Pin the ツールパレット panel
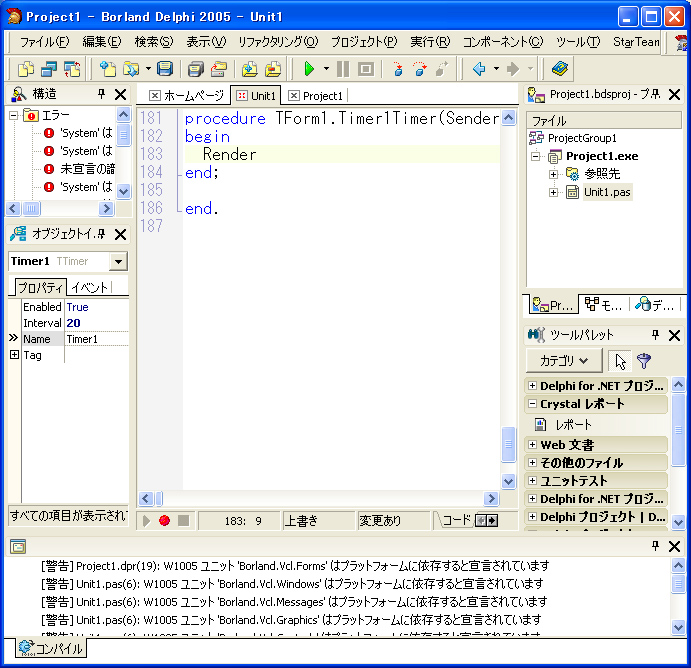Viewport: 691px width, 668px height. [x=655, y=335]
